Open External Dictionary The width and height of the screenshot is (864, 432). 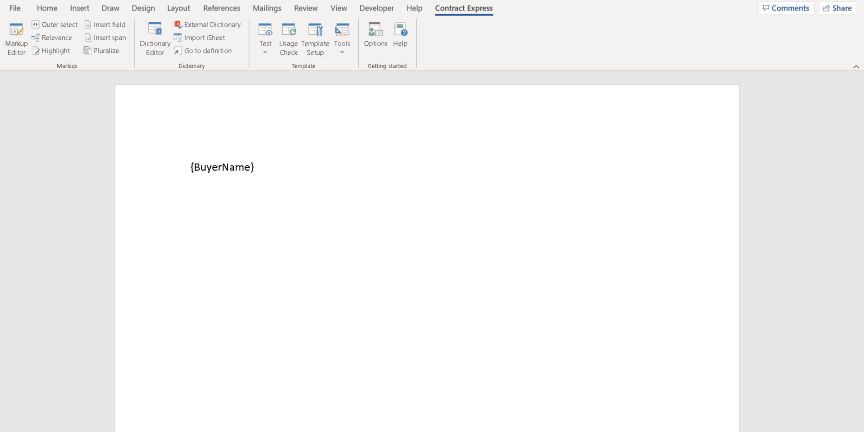click(207, 24)
